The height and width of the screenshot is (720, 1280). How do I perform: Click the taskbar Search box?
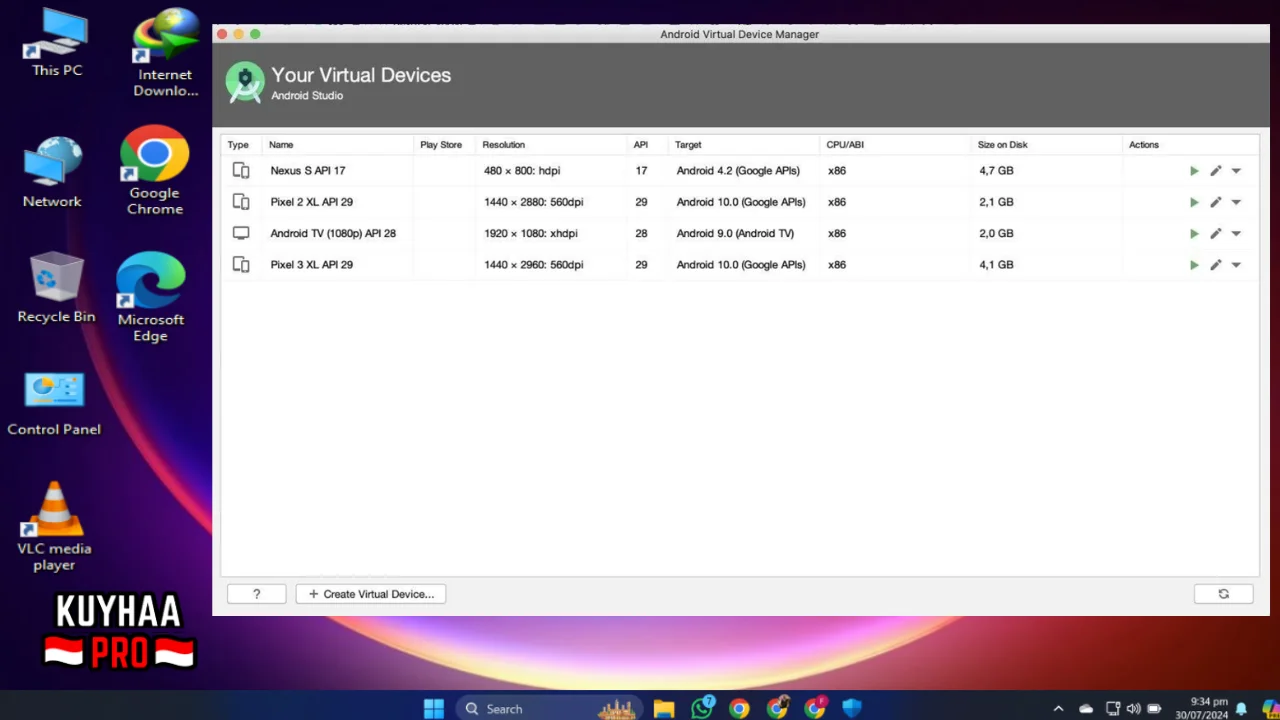548,708
